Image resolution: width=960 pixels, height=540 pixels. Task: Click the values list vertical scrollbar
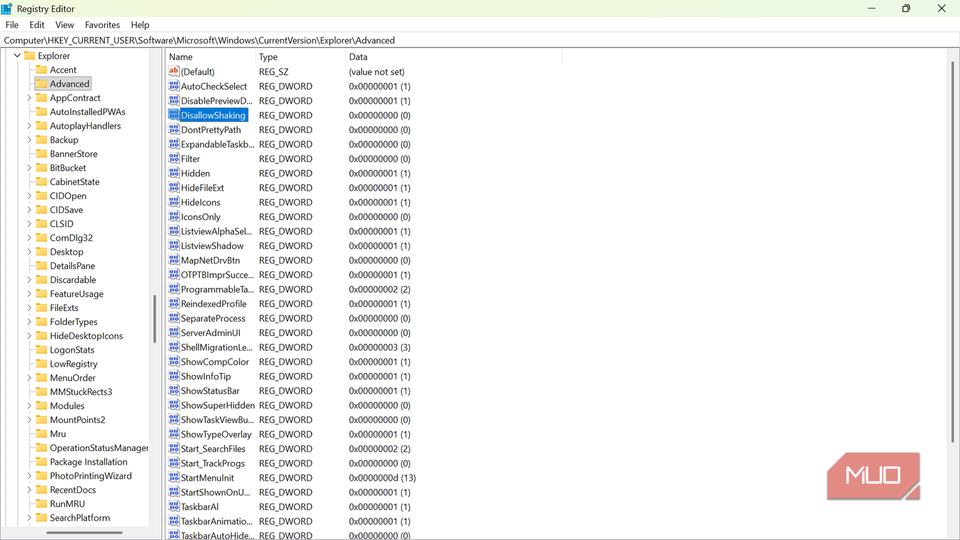click(952, 251)
